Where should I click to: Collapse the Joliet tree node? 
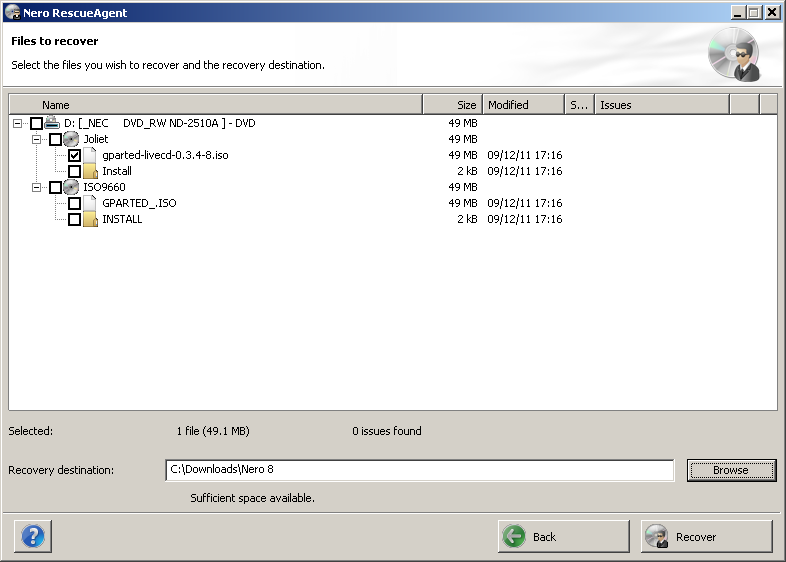37,139
